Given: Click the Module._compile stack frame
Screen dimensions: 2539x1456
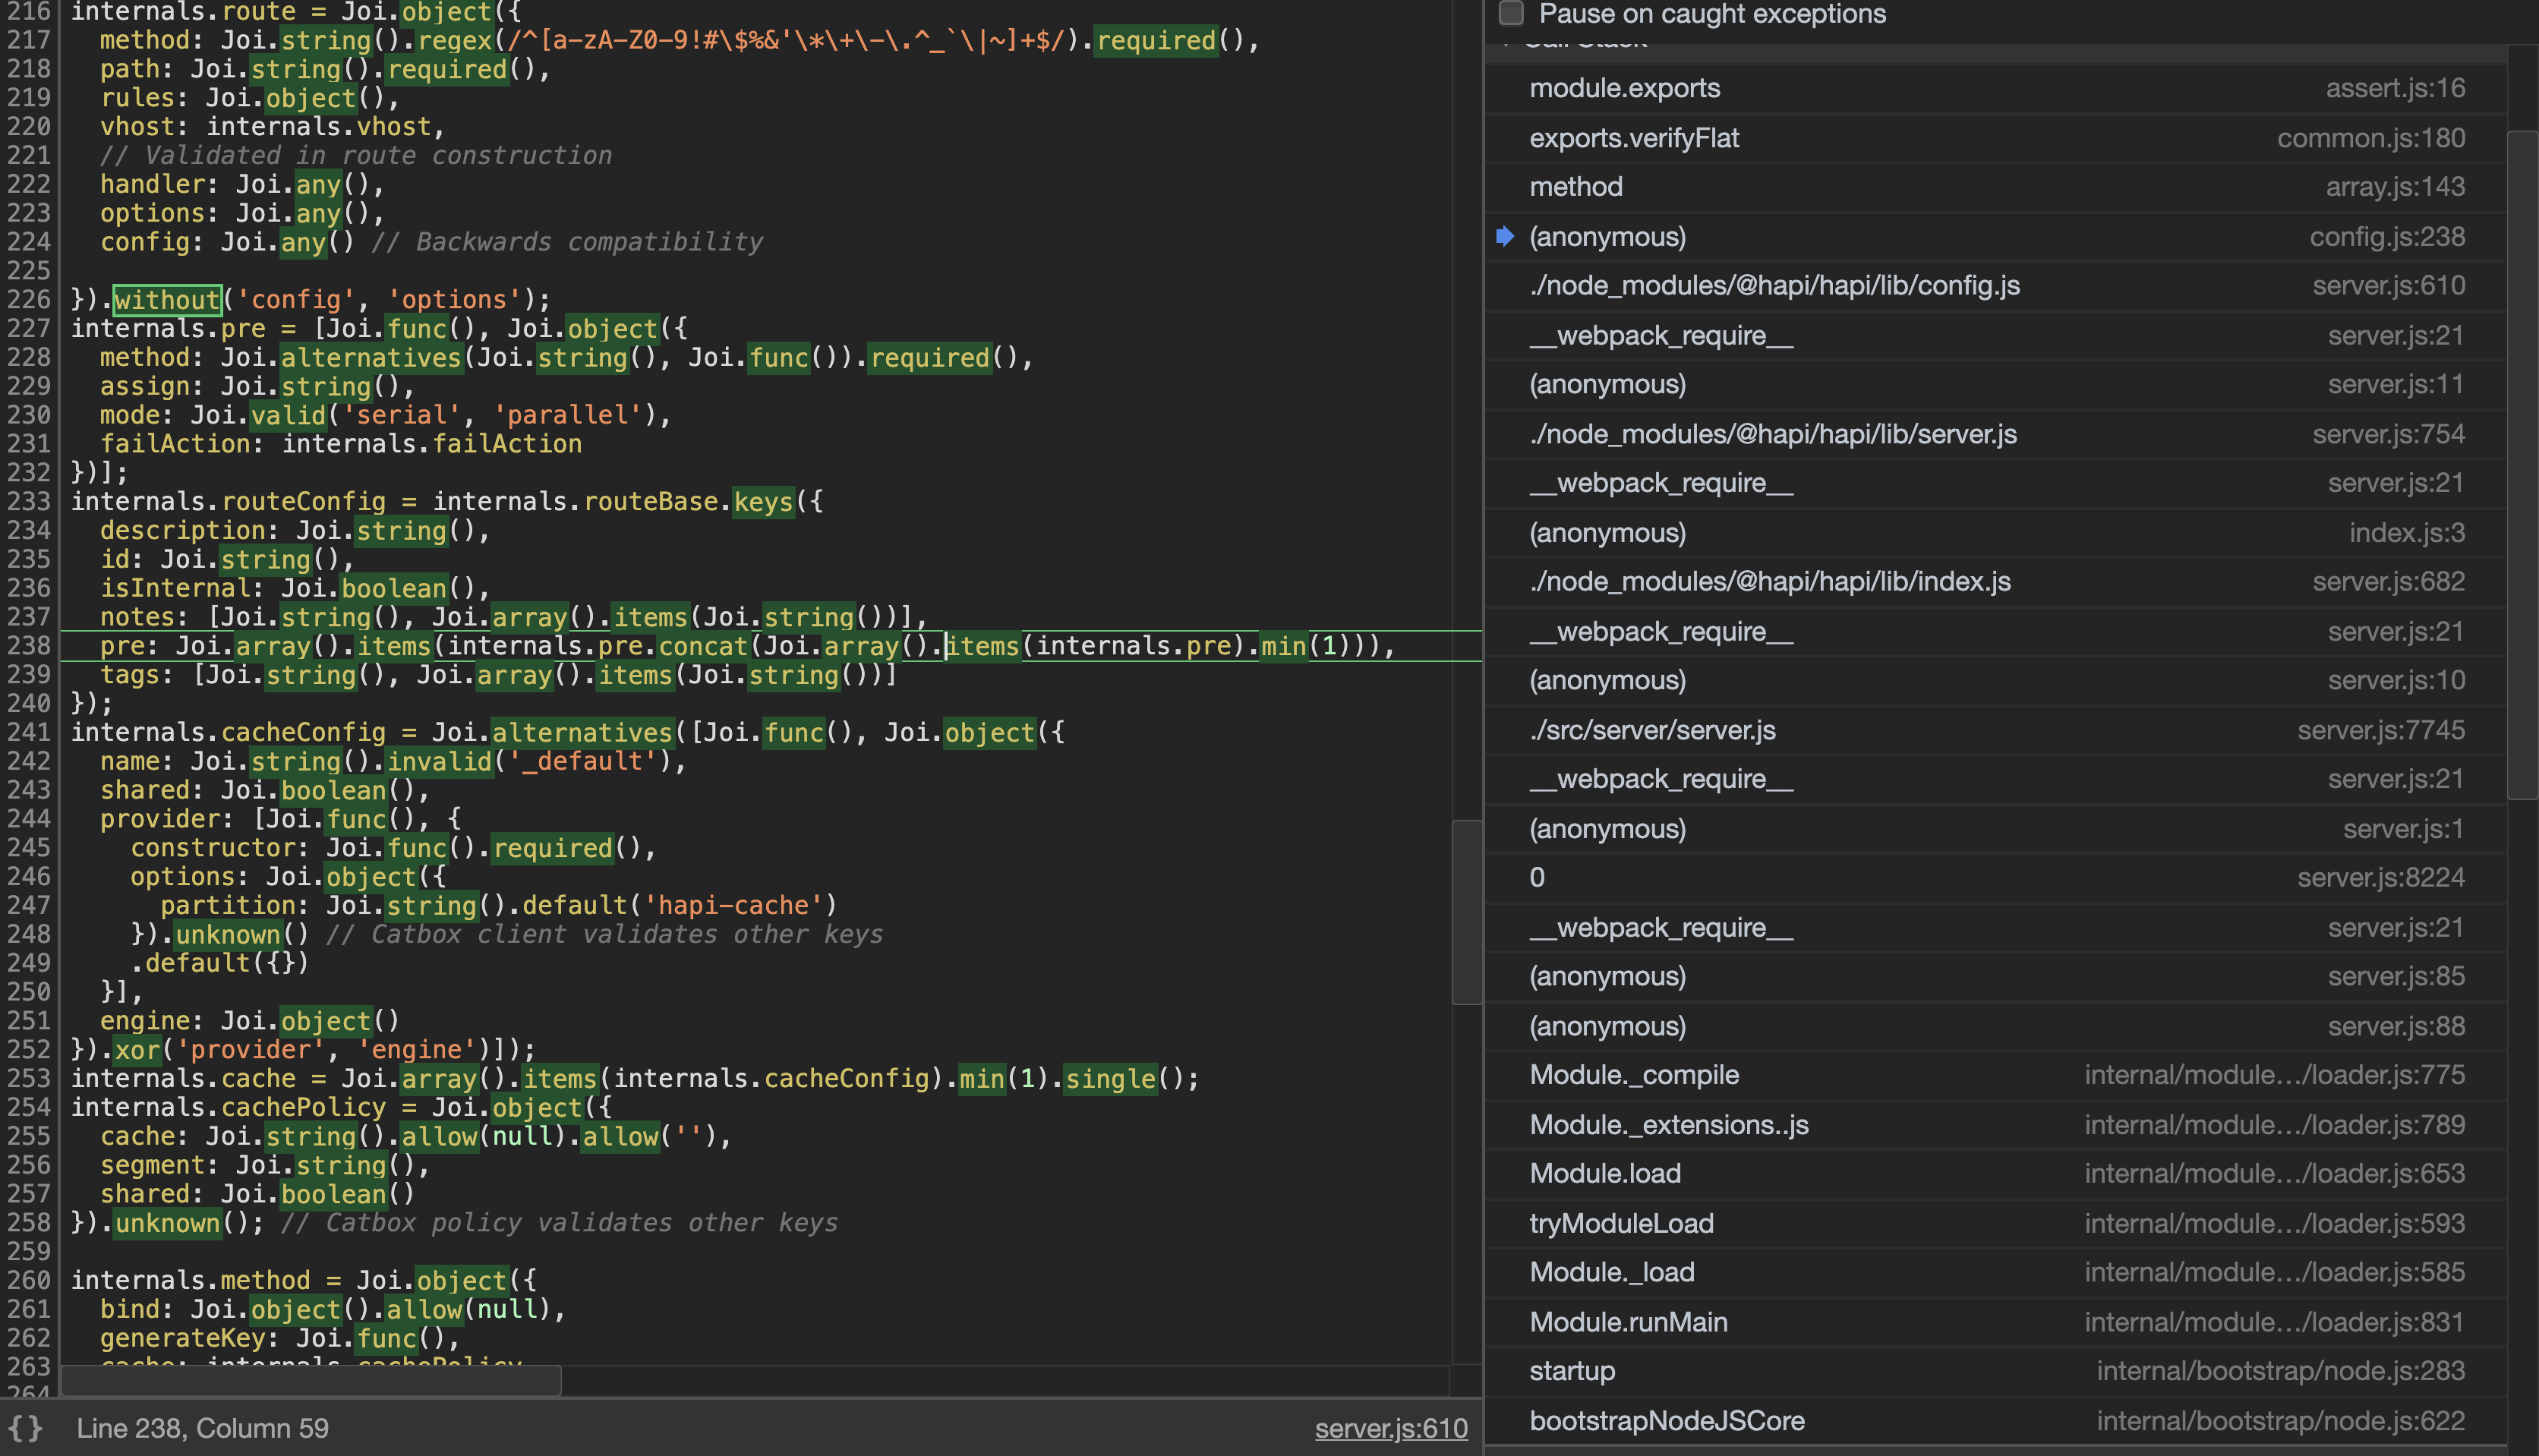Looking at the screenshot, I should 1634,1075.
